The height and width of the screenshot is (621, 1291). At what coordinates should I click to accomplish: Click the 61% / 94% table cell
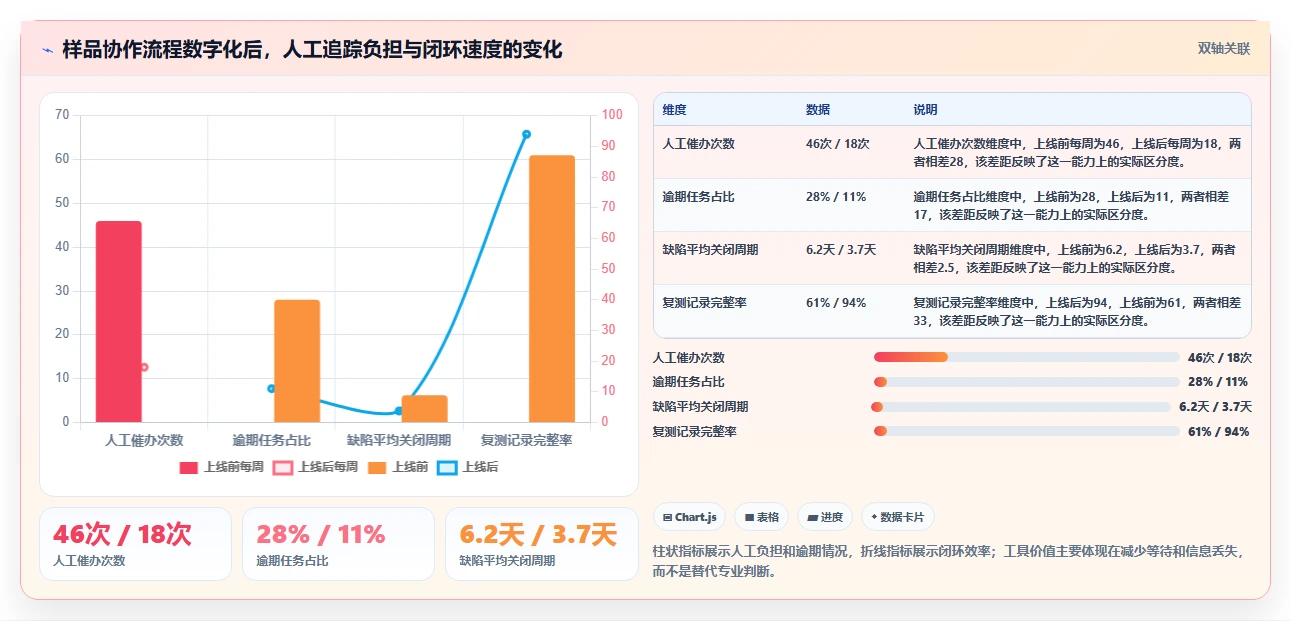pos(836,303)
